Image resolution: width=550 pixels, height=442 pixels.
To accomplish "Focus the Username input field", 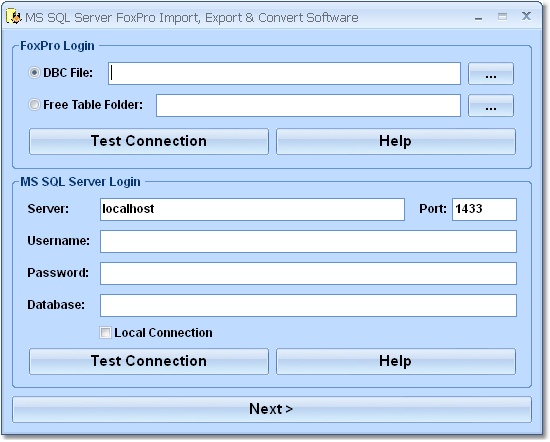I will tap(308, 241).
